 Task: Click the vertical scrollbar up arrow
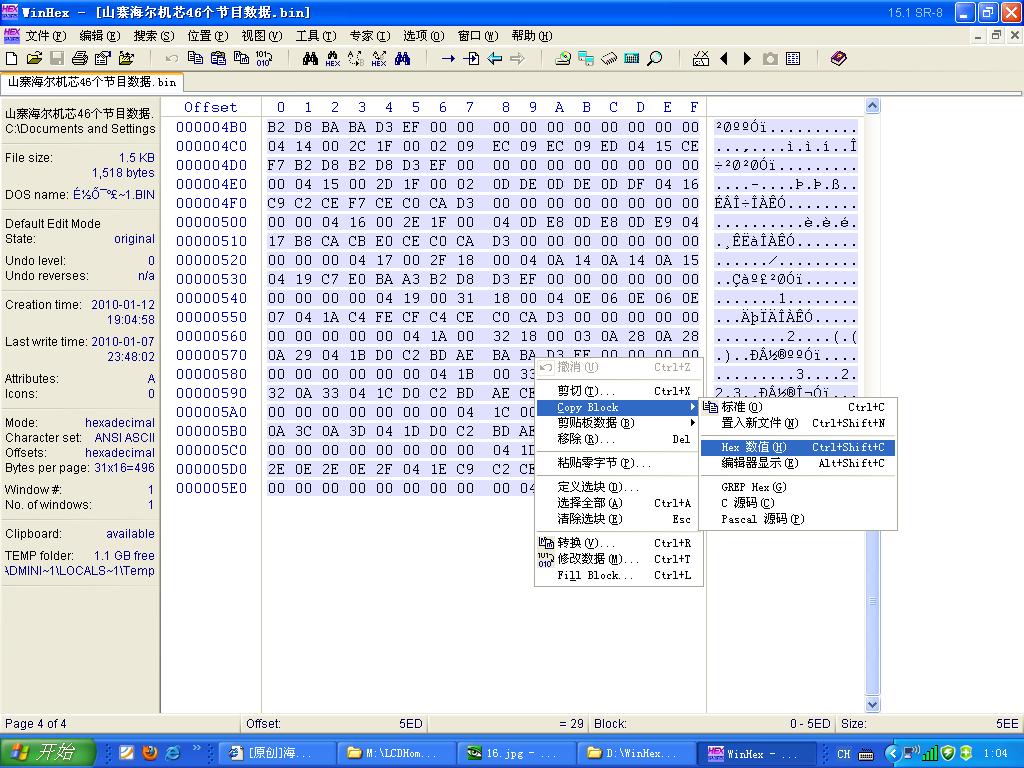point(872,106)
